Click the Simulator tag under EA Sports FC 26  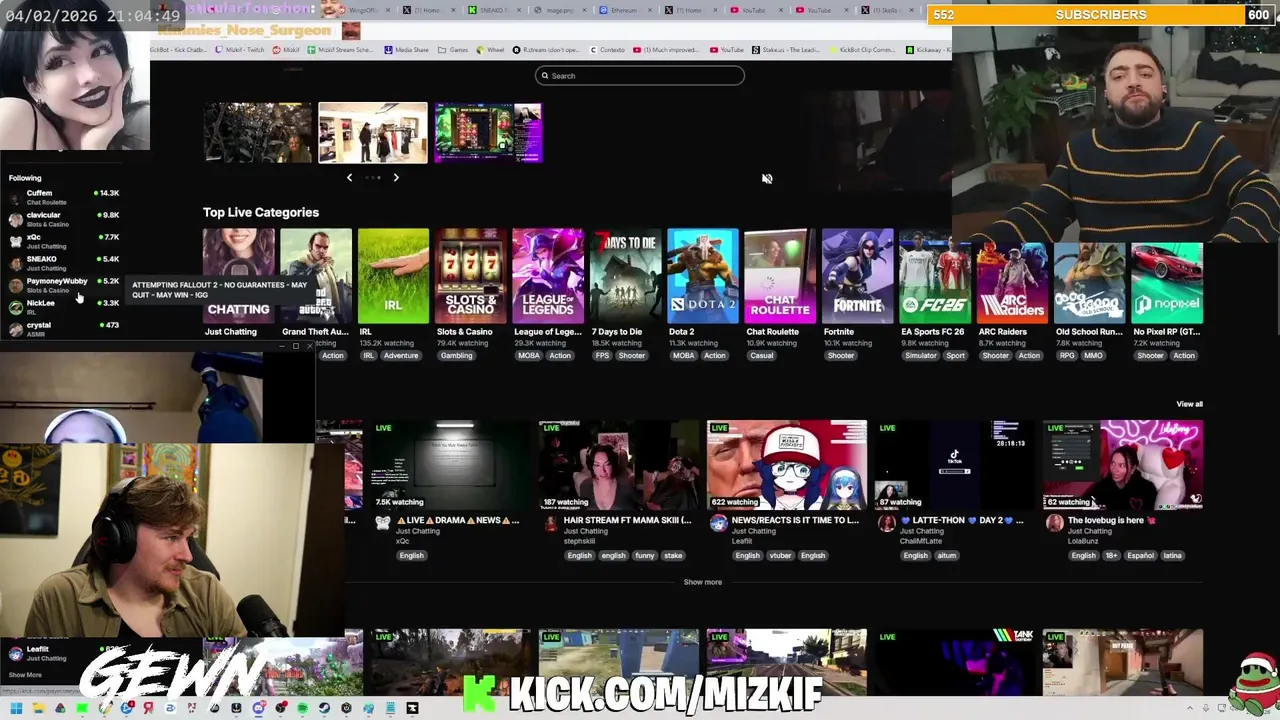click(x=921, y=356)
